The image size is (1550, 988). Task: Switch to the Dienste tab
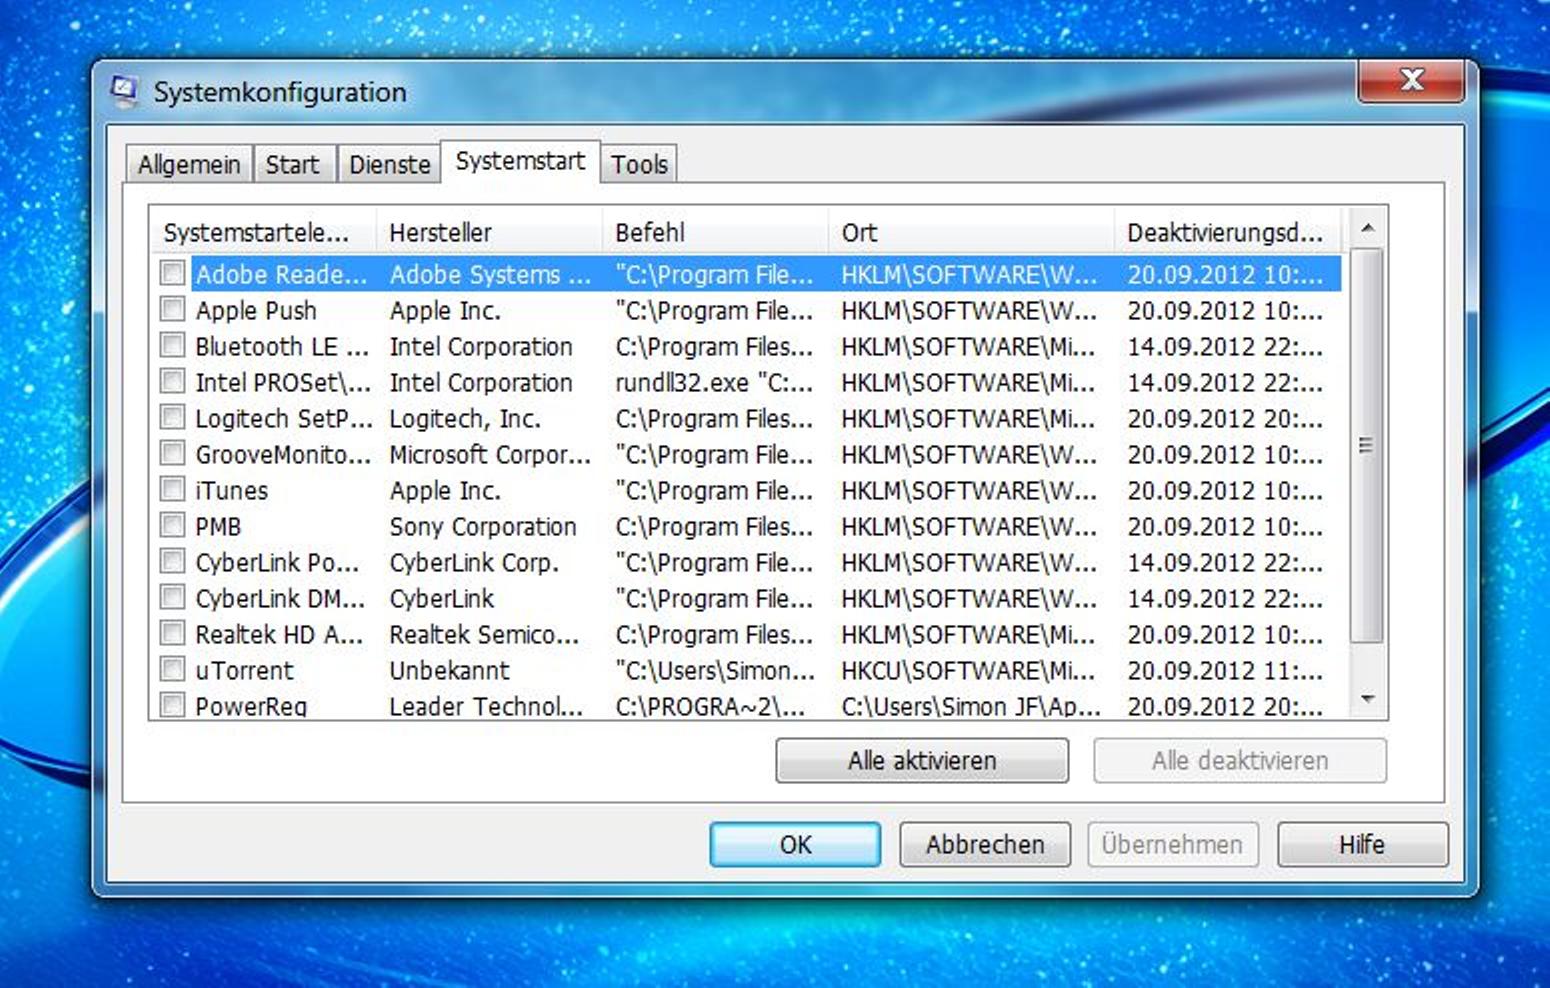[389, 164]
